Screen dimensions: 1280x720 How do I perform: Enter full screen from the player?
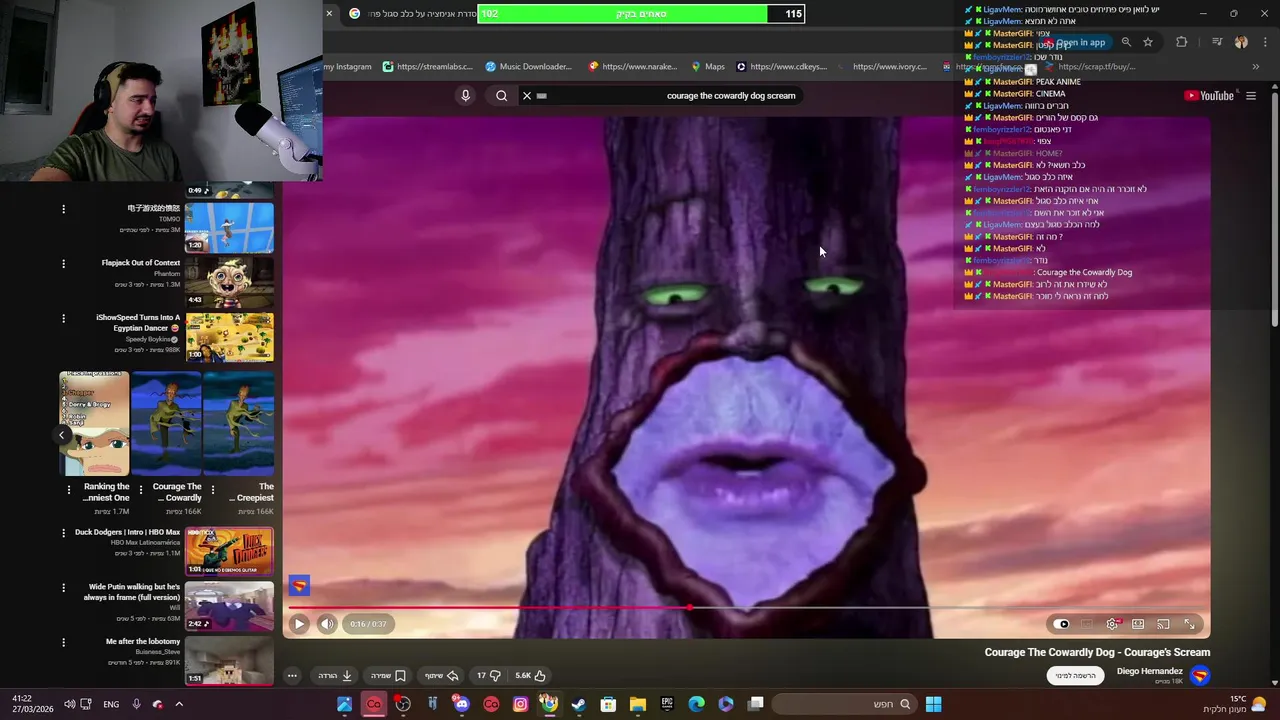pos(1189,624)
